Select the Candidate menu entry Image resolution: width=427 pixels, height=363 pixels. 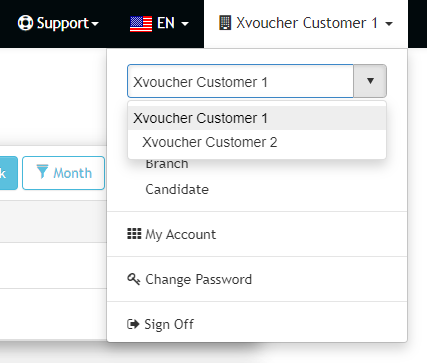tap(177, 189)
